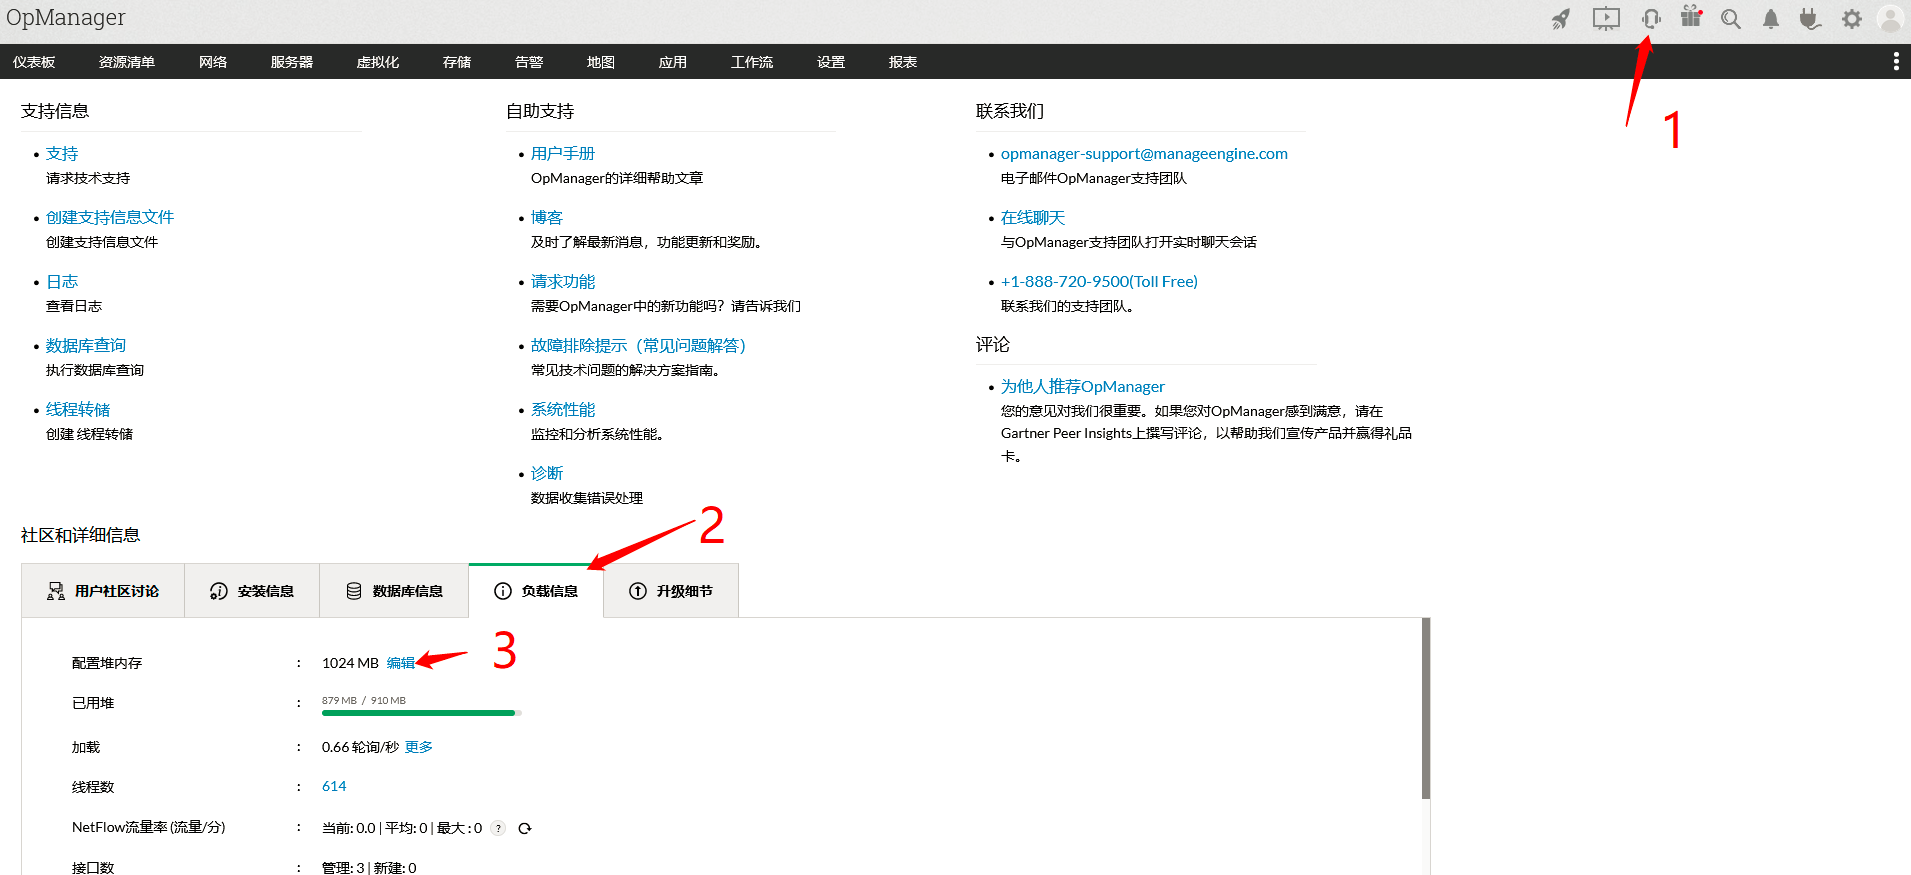Click the rocket quick-start icon
Screen dimensions: 1911x875
[x=1561, y=19]
